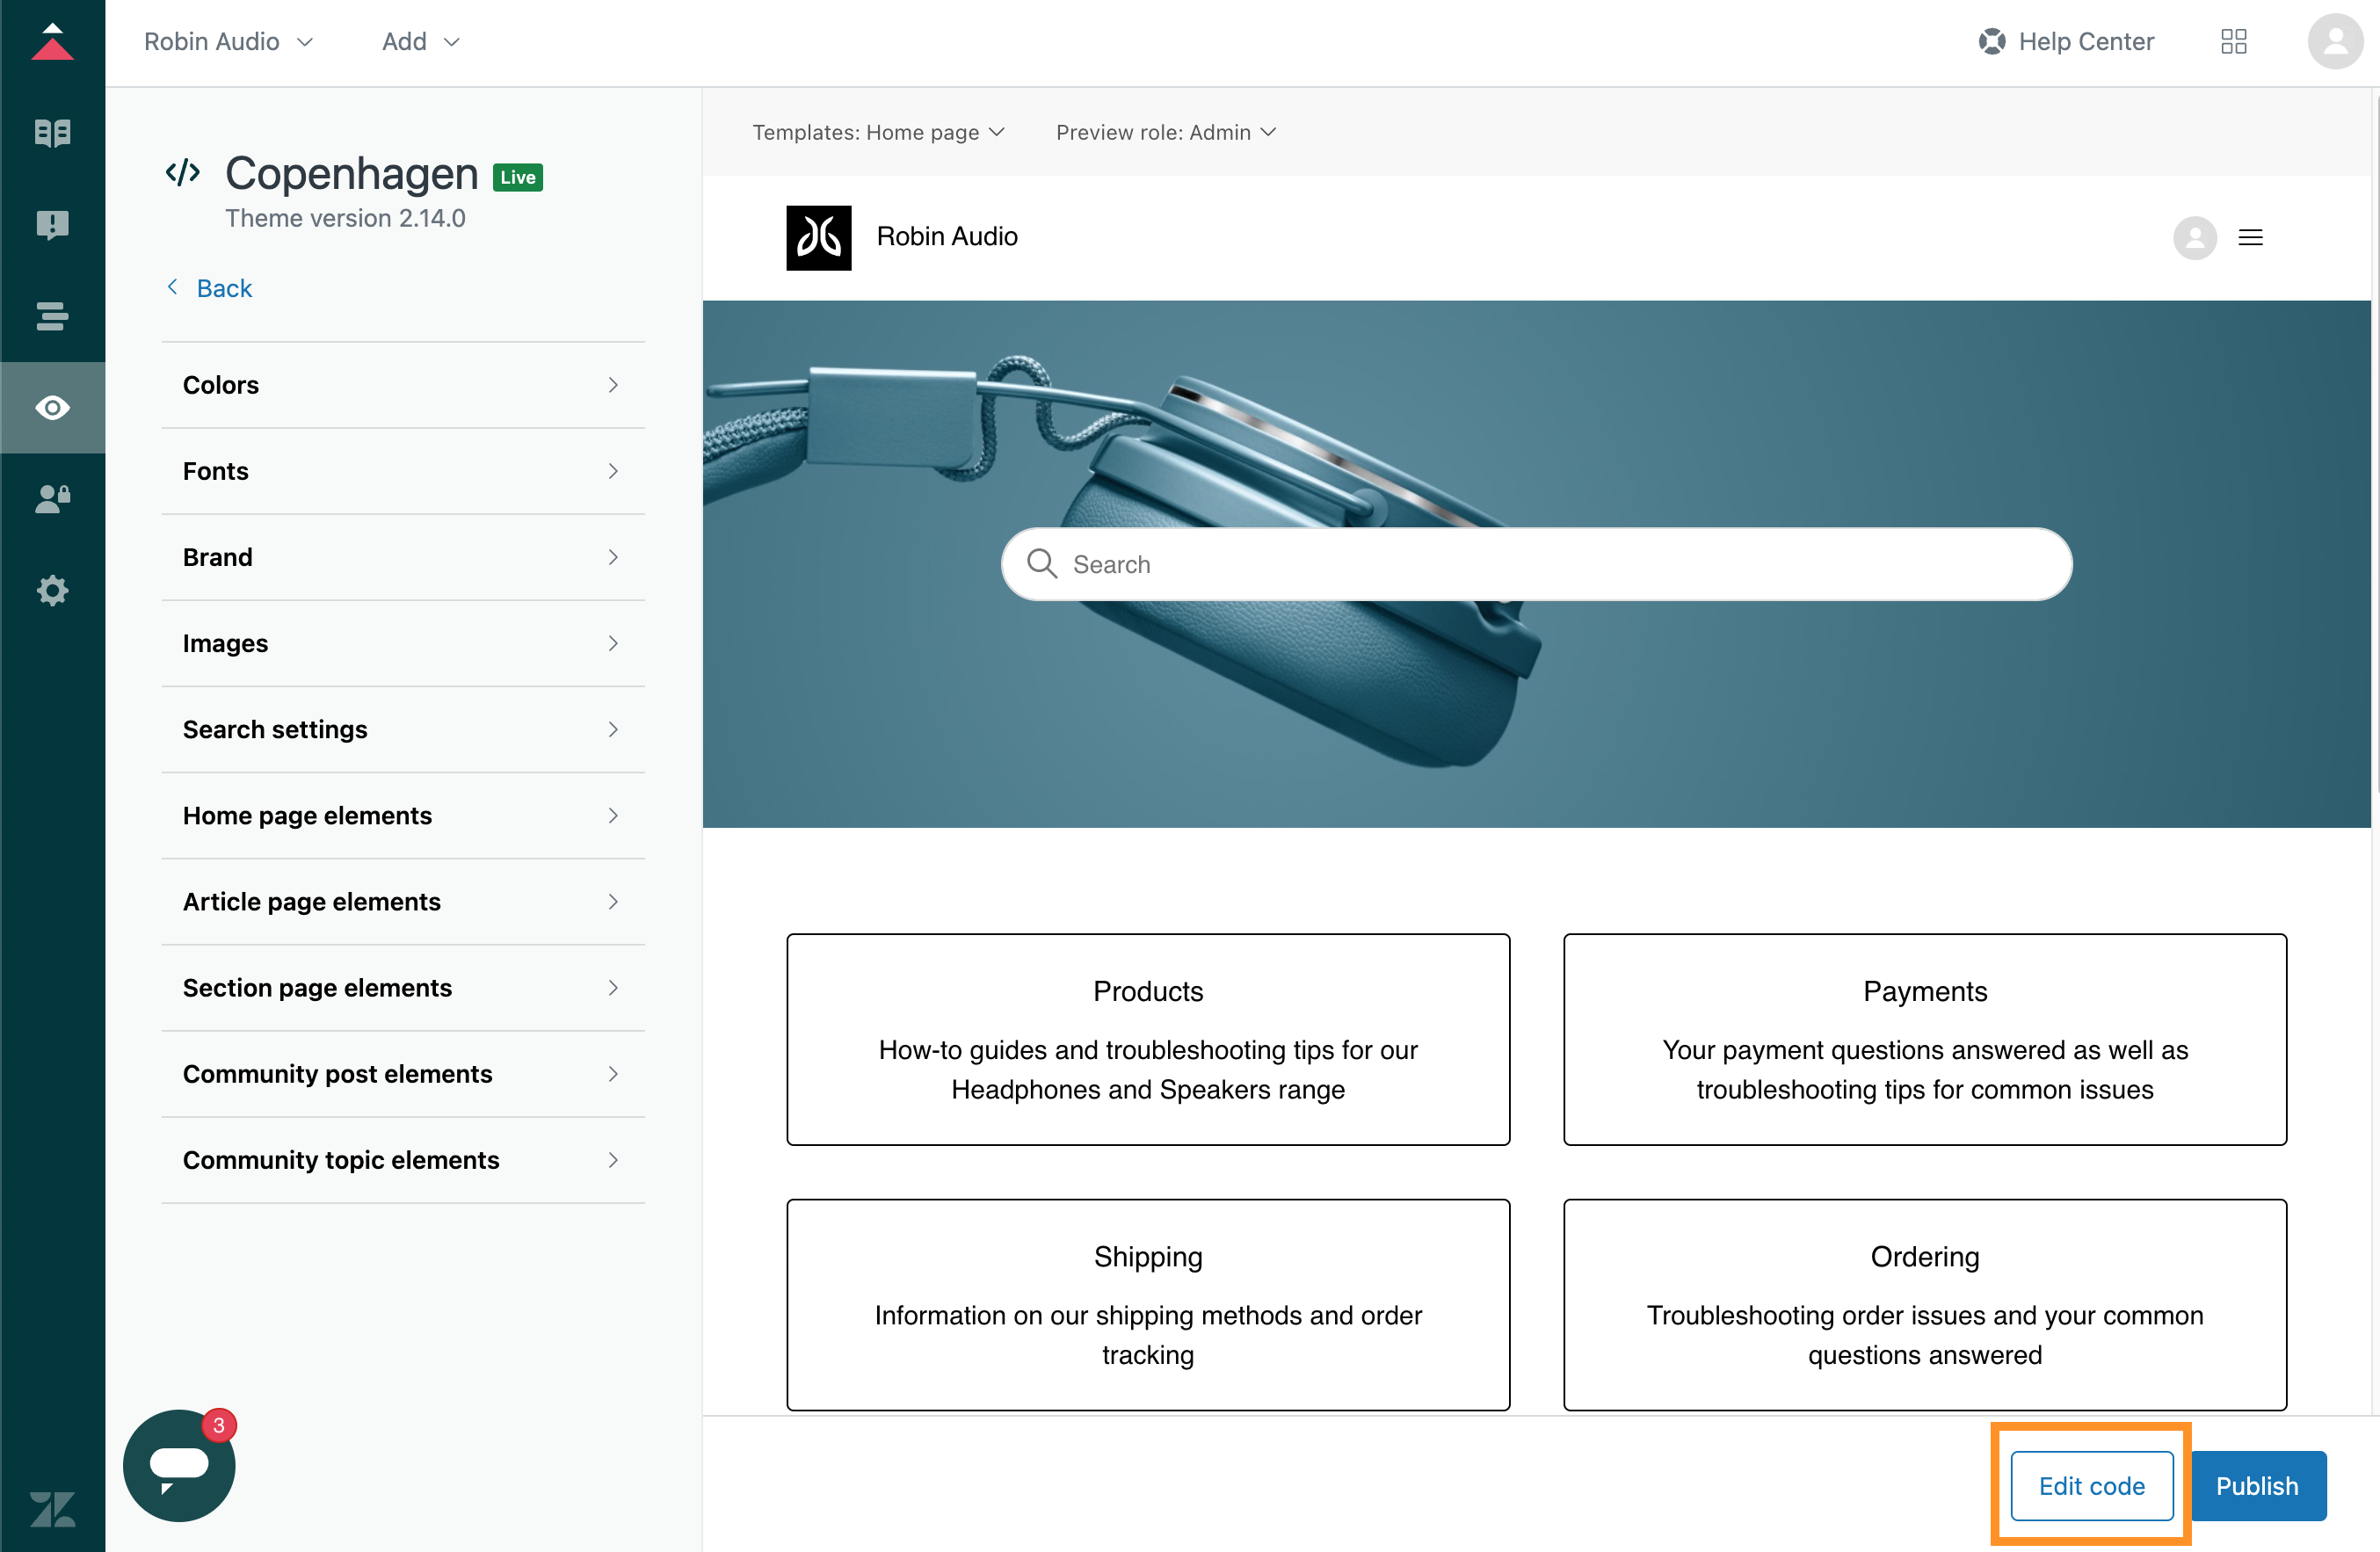Click the Edit code button
This screenshot has width=2380, height=1552.
(x=2091, y=1485)
